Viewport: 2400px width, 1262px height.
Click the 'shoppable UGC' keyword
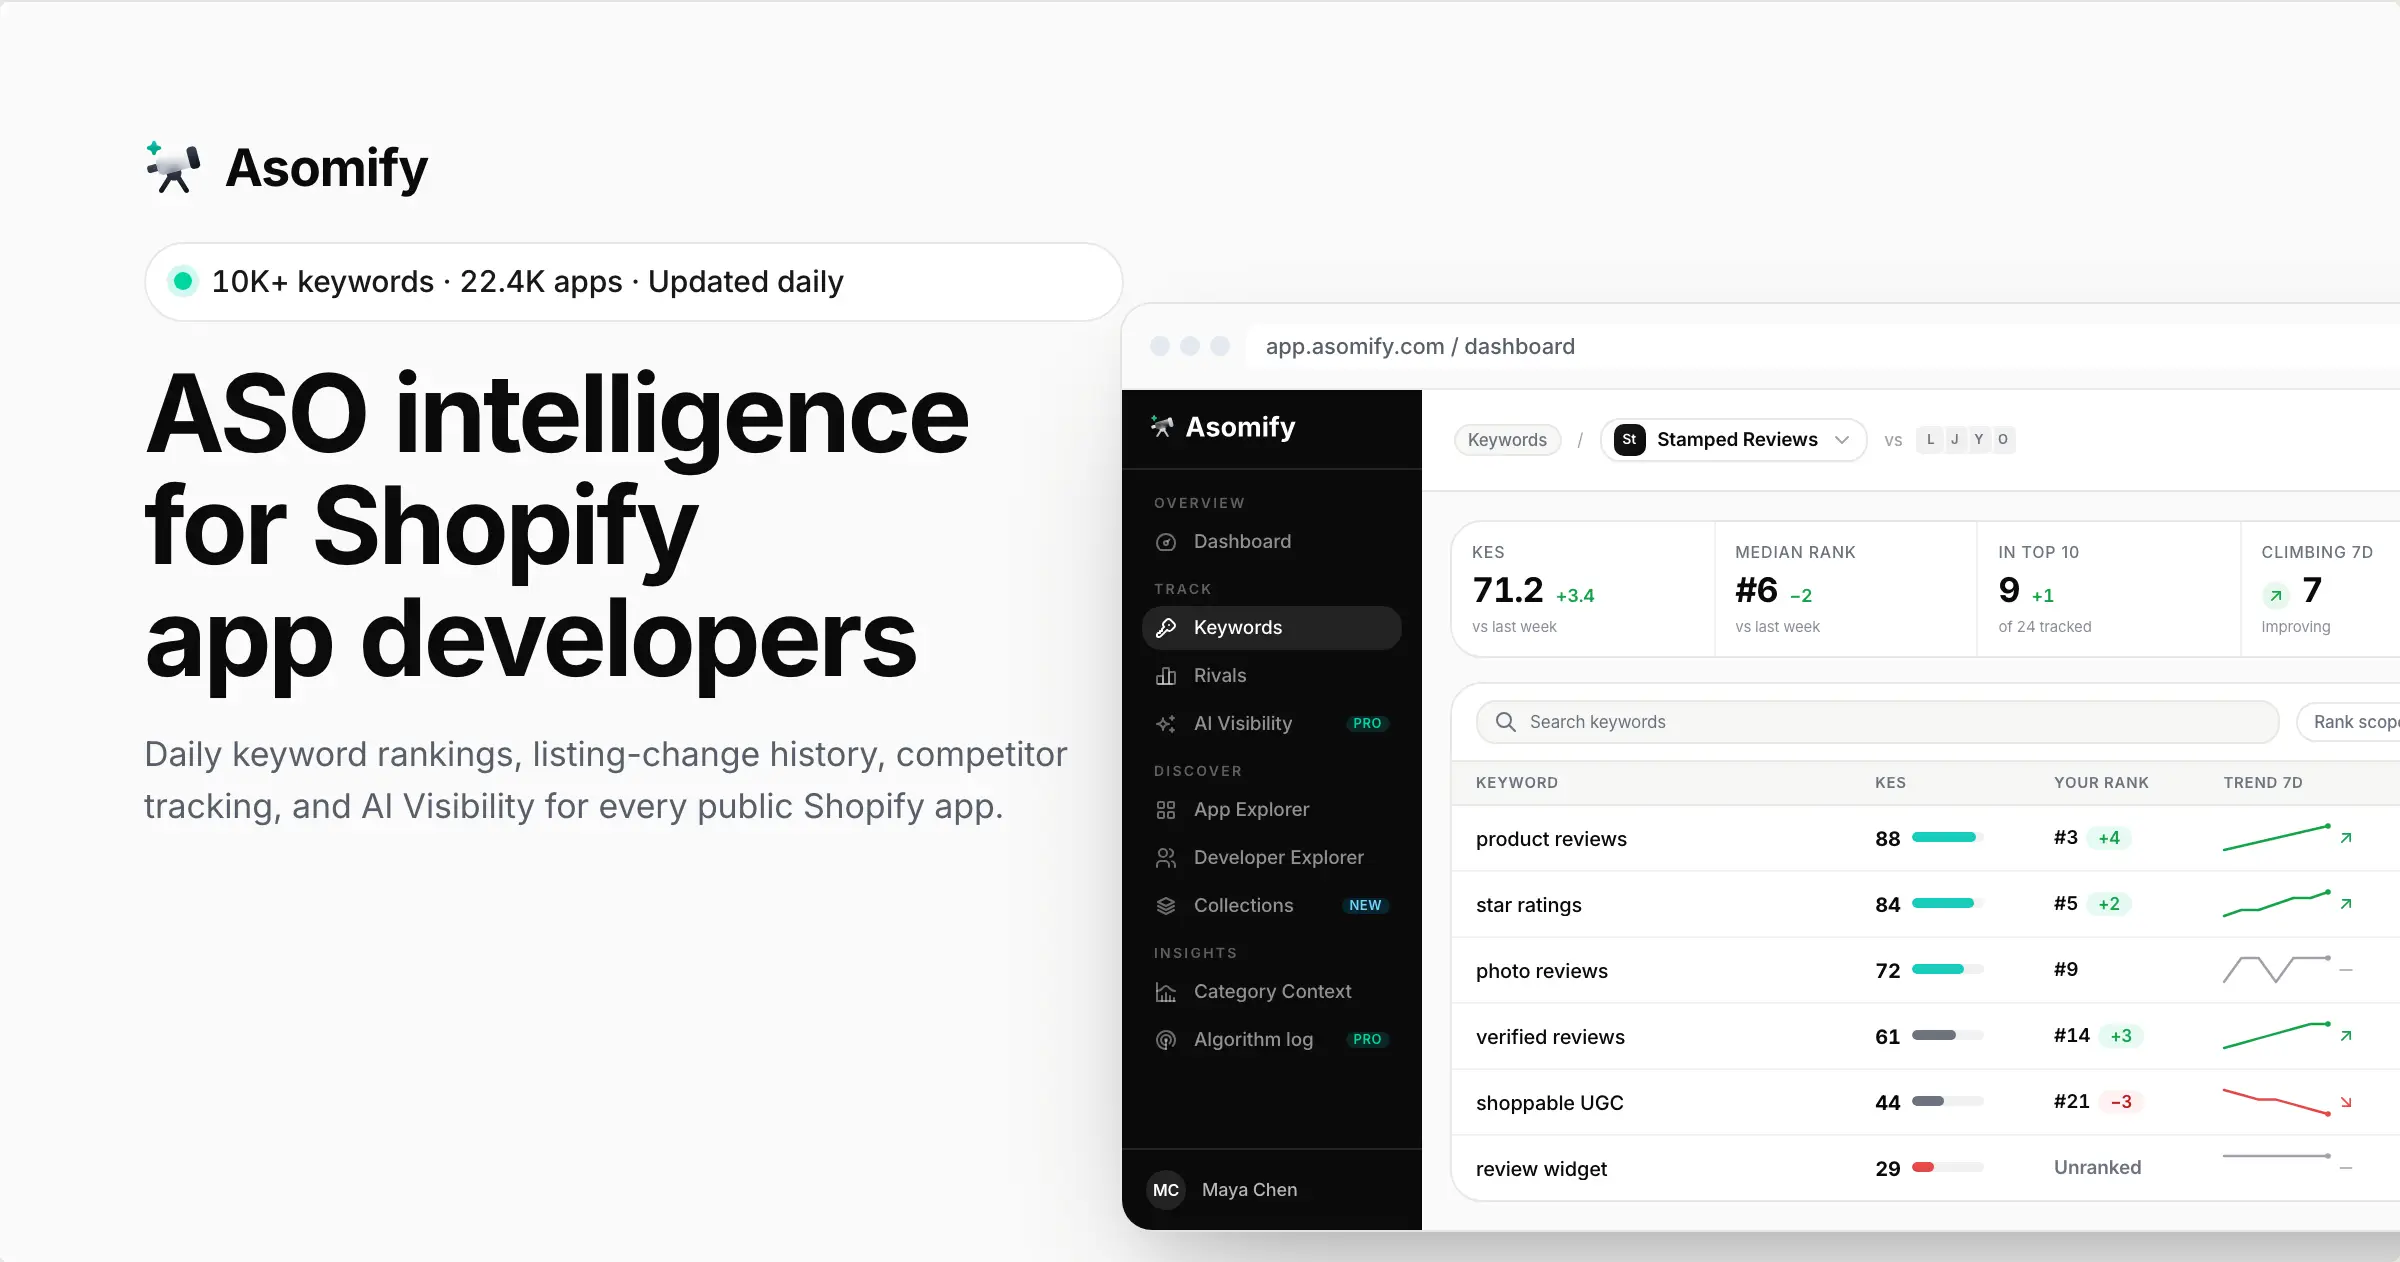tap(1550, 1103)
